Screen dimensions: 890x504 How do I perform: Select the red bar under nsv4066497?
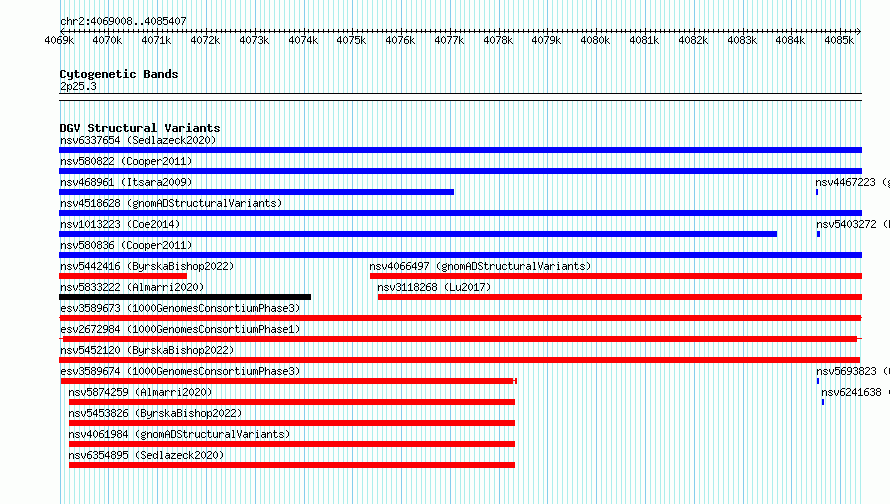pos(616,276)
